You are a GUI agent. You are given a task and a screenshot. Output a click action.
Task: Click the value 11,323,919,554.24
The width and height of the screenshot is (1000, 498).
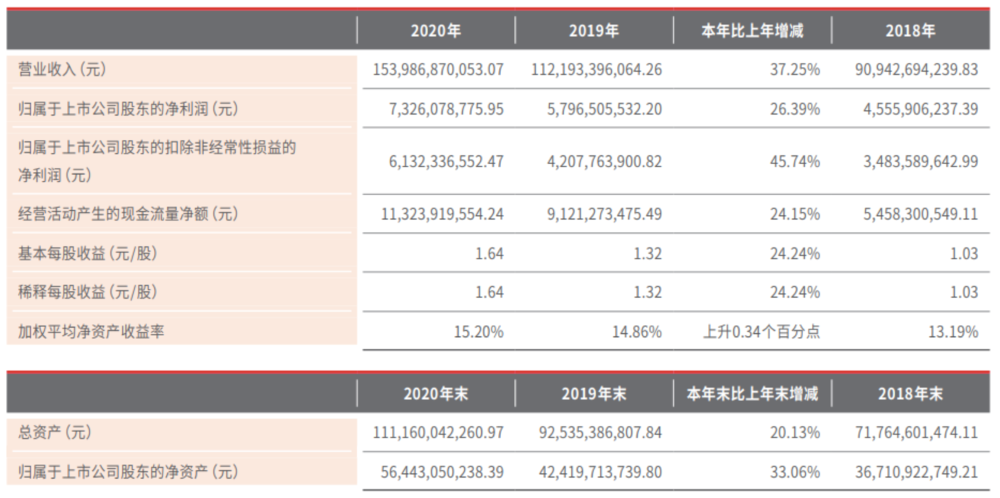pos(442,214)
